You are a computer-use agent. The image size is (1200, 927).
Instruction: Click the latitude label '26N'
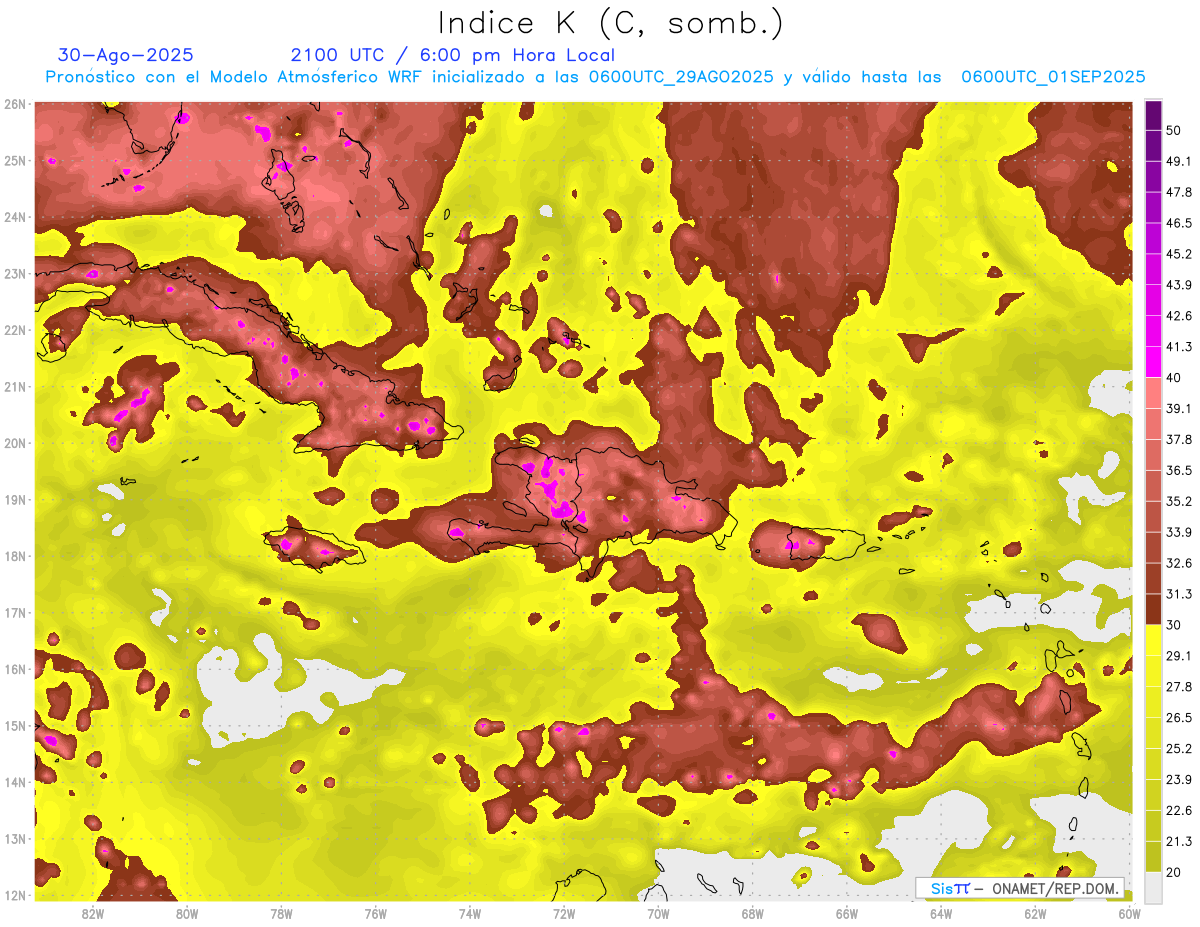(15, 104)
